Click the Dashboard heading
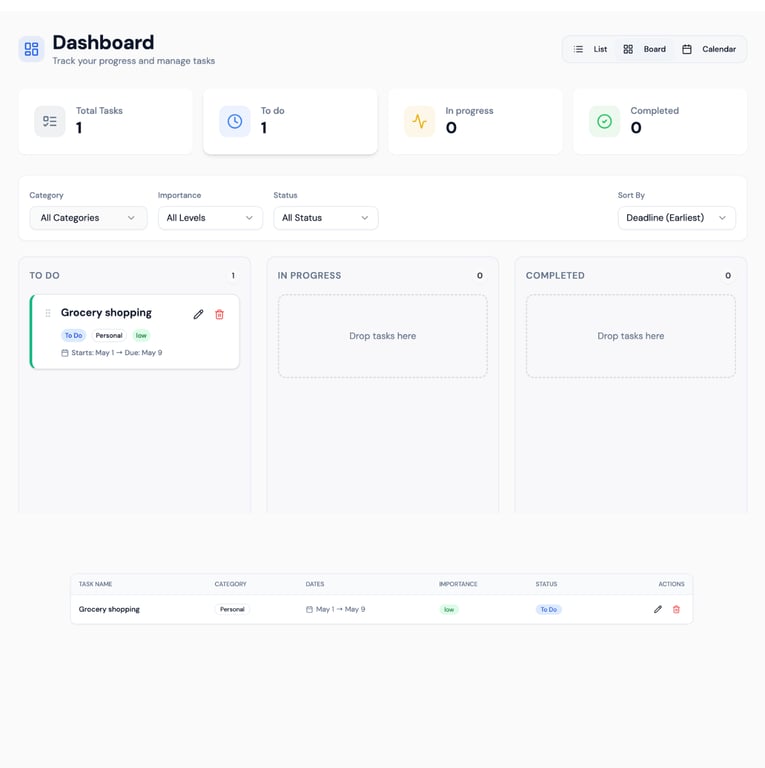Screen dimensions: 765x768 click(103, 43)
